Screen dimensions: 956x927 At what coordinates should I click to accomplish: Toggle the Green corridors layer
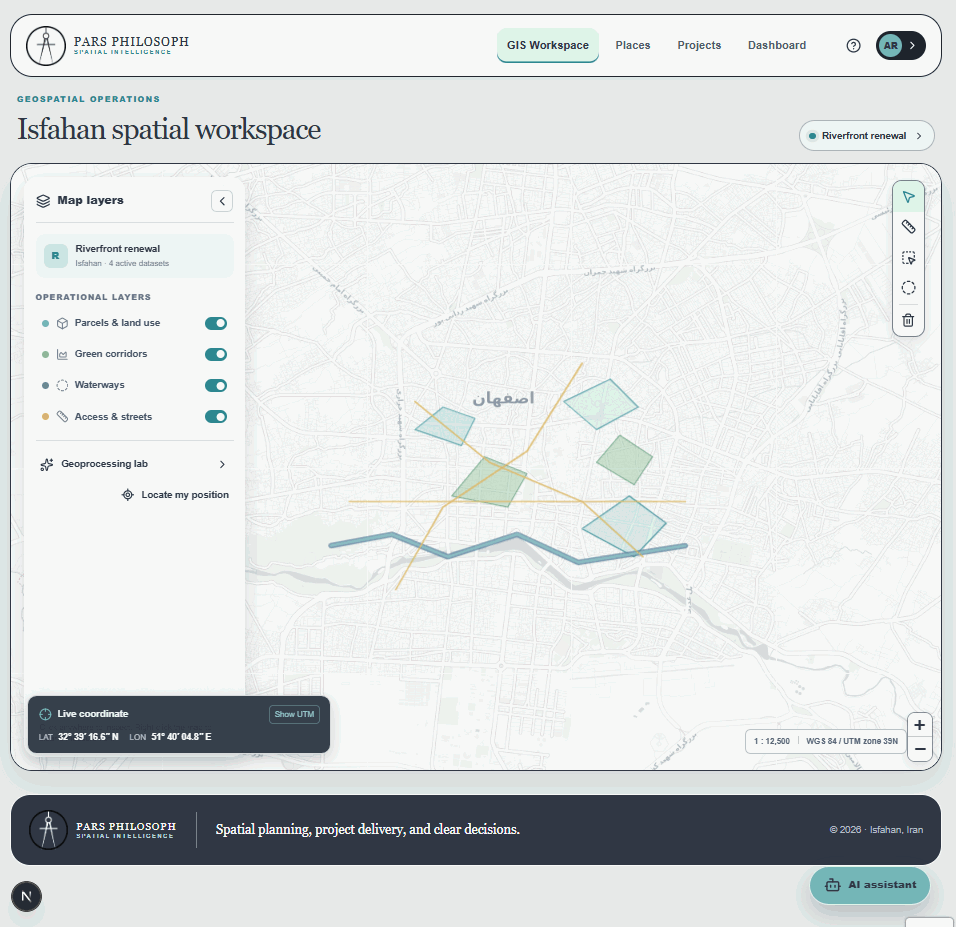click(216, 354)
